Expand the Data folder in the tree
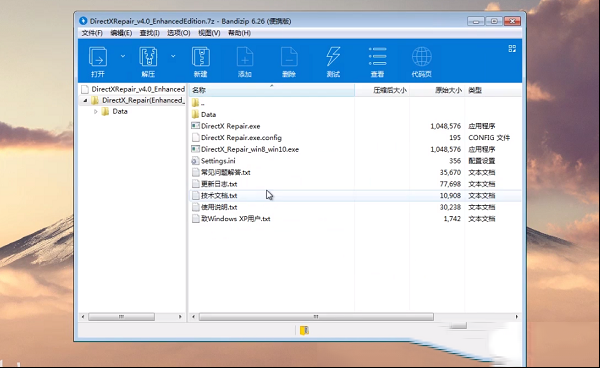The height and width of the screenshot is (368, 600). click(96, 112)
